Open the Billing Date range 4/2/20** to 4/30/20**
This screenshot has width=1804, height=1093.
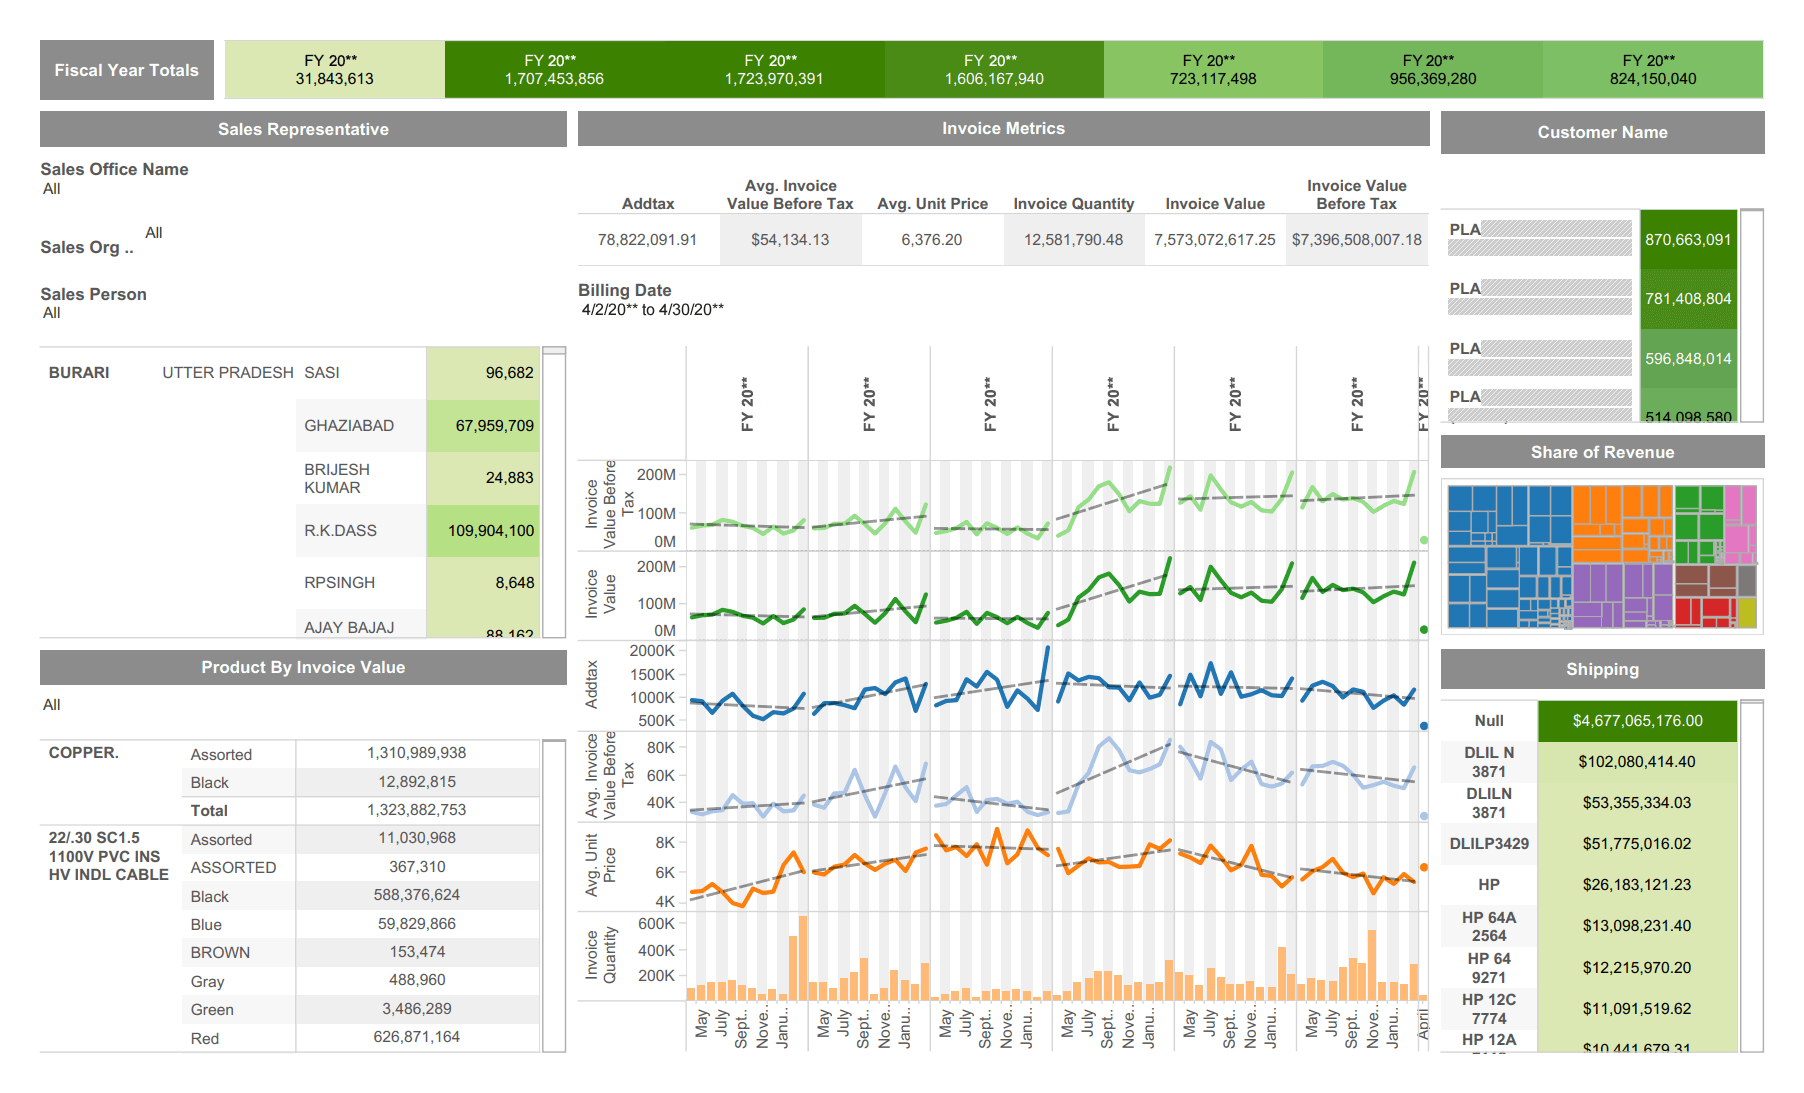coord(652,310)
